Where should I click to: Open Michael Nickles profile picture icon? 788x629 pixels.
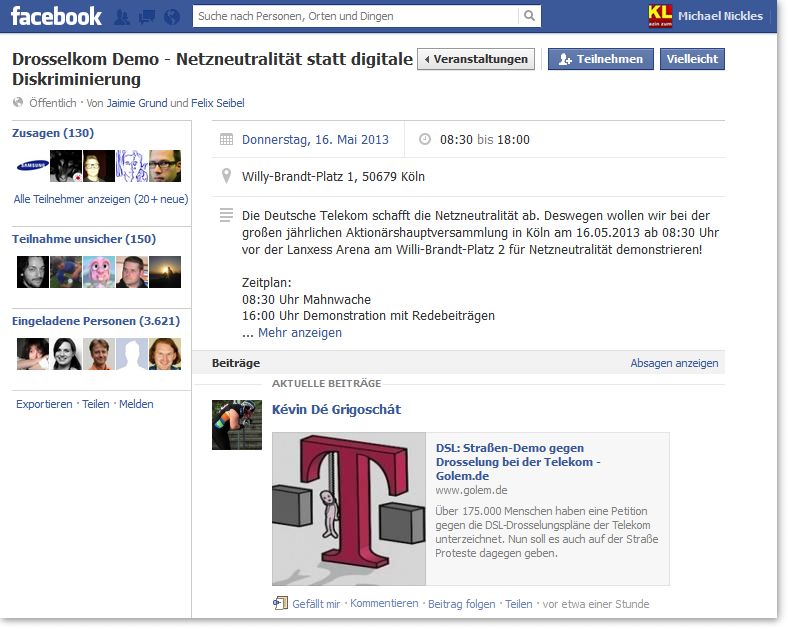coord(660,16)
